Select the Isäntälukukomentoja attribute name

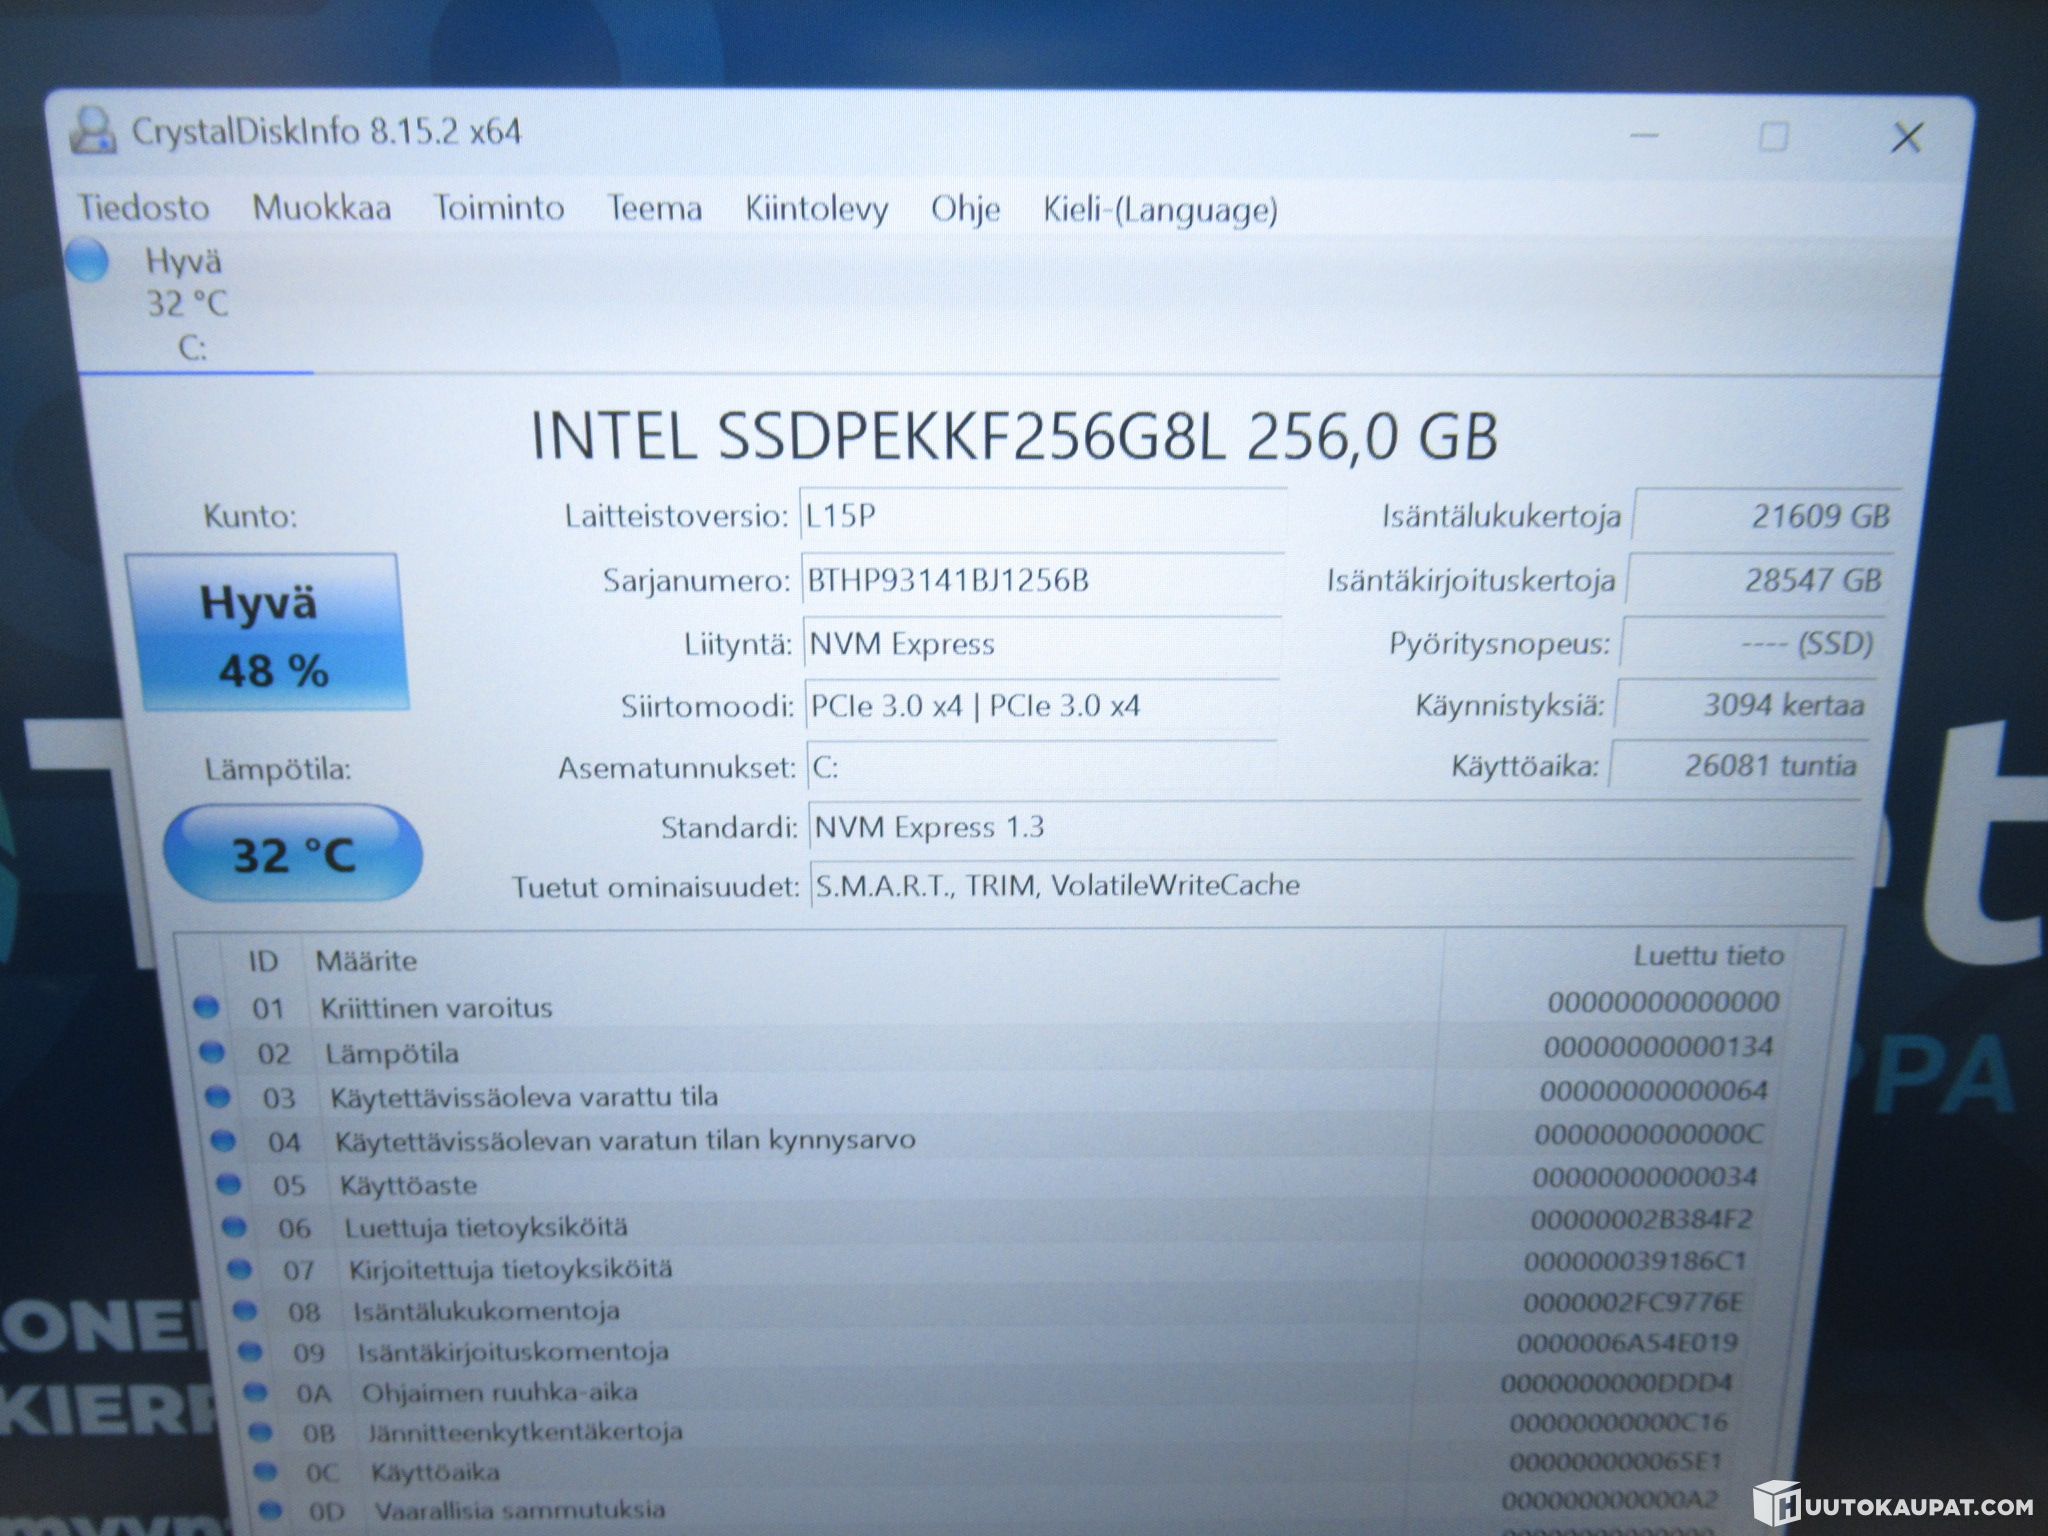[486, 1311]
